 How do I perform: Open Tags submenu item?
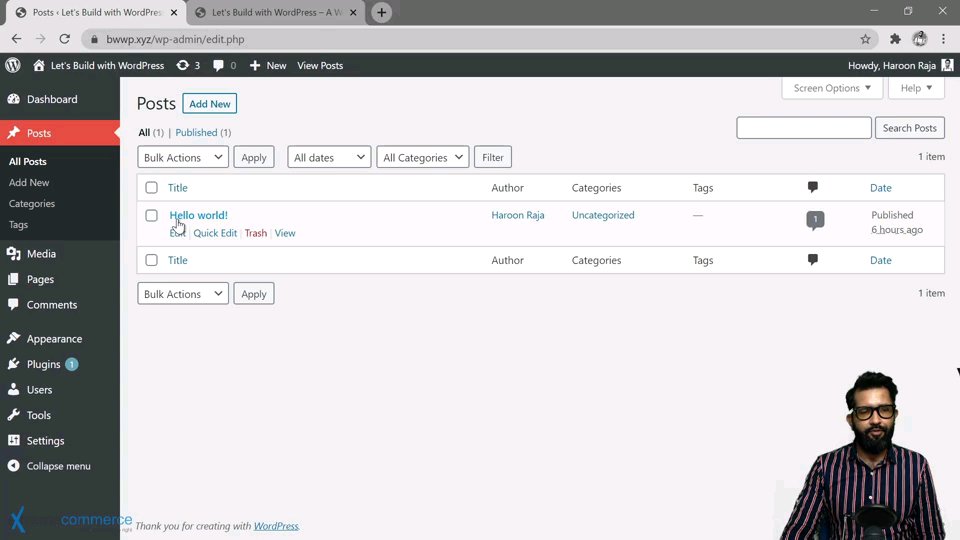tap(18, 225)
